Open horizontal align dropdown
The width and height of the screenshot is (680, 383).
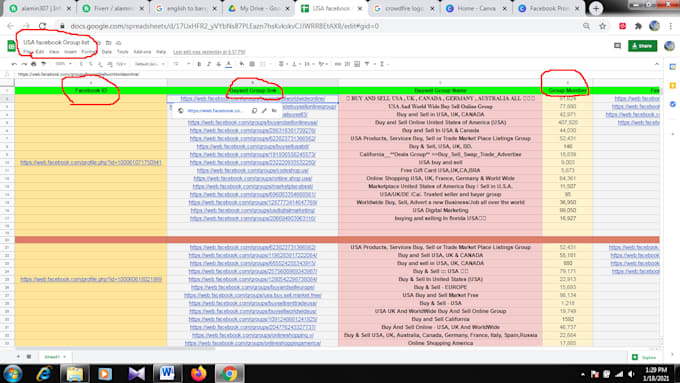pos(283,64)
